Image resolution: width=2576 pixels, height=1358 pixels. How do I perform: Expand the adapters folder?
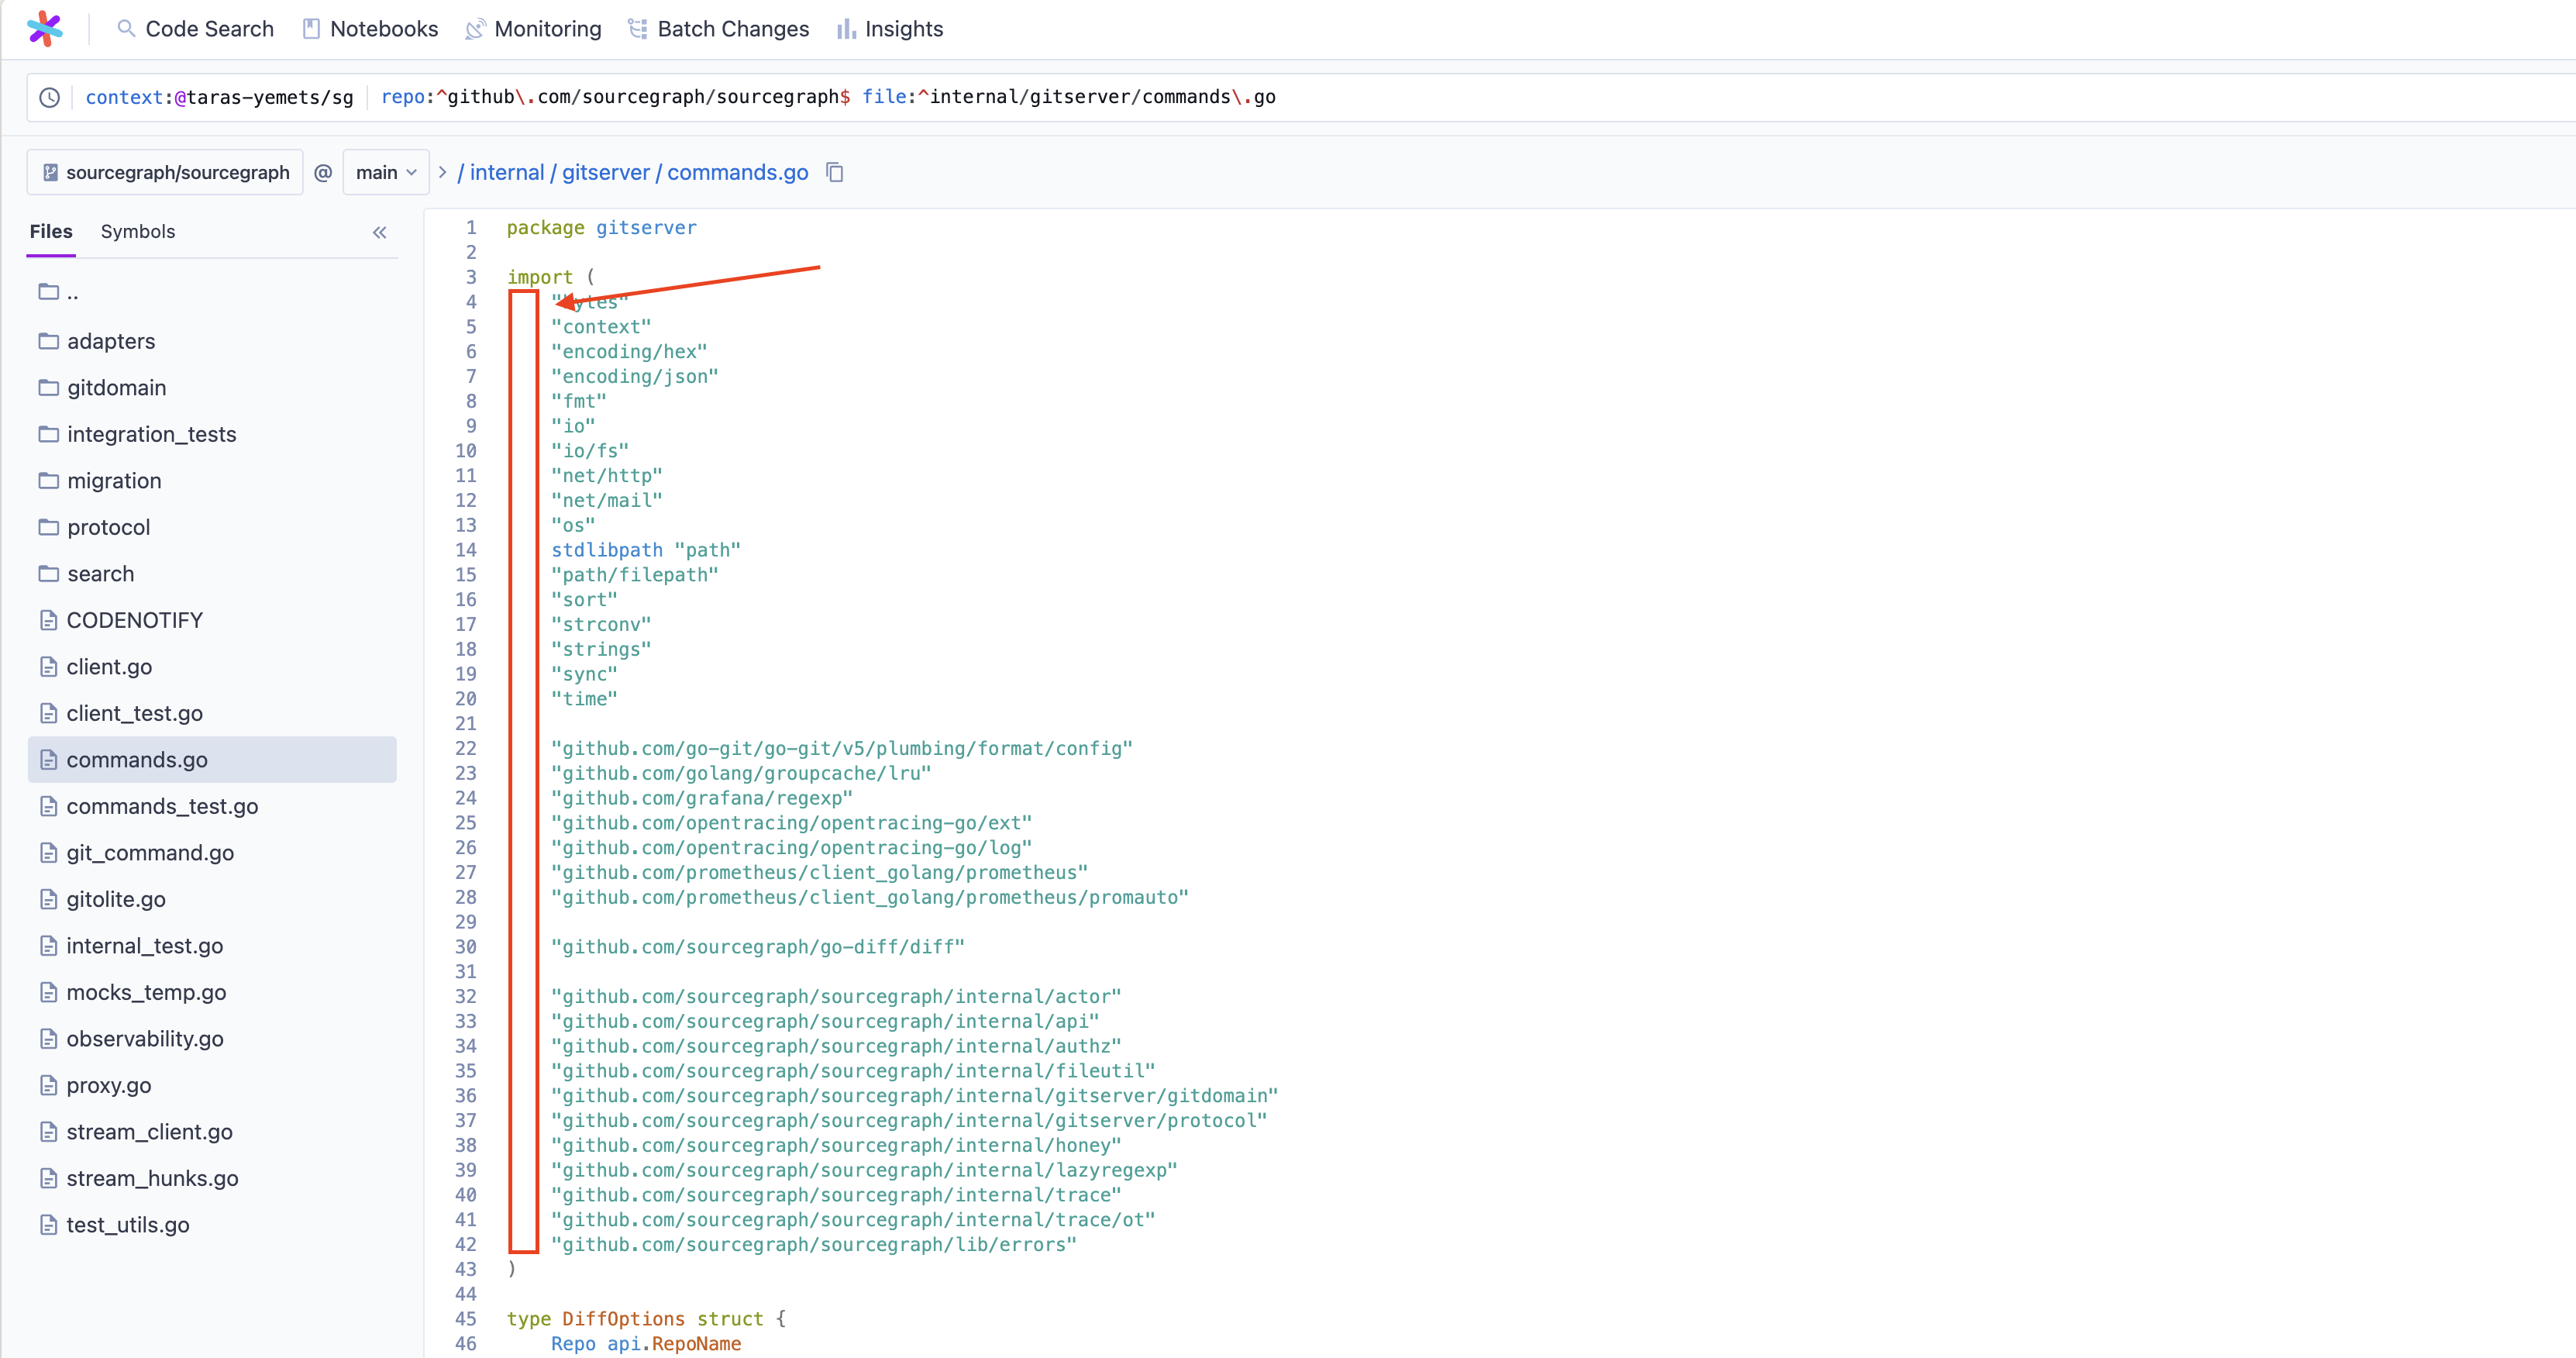110,341
